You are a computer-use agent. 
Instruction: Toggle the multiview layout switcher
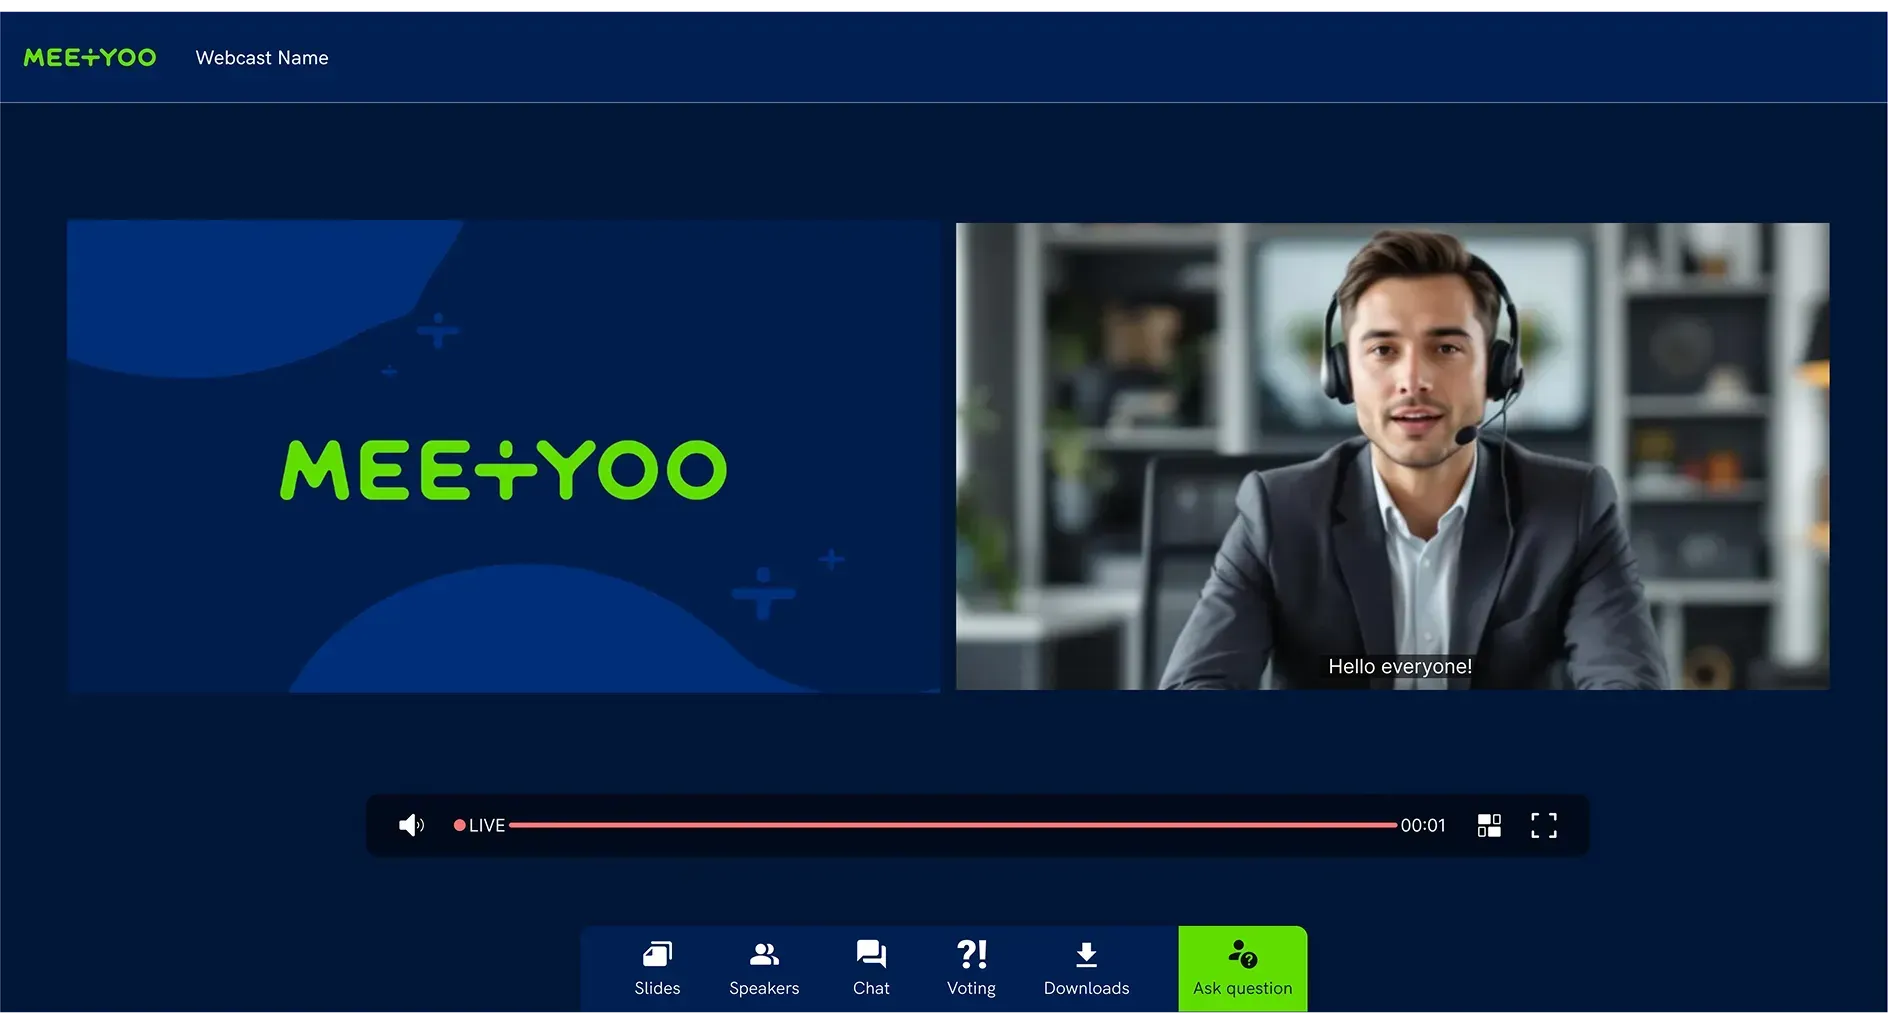tap(1489, 825)
